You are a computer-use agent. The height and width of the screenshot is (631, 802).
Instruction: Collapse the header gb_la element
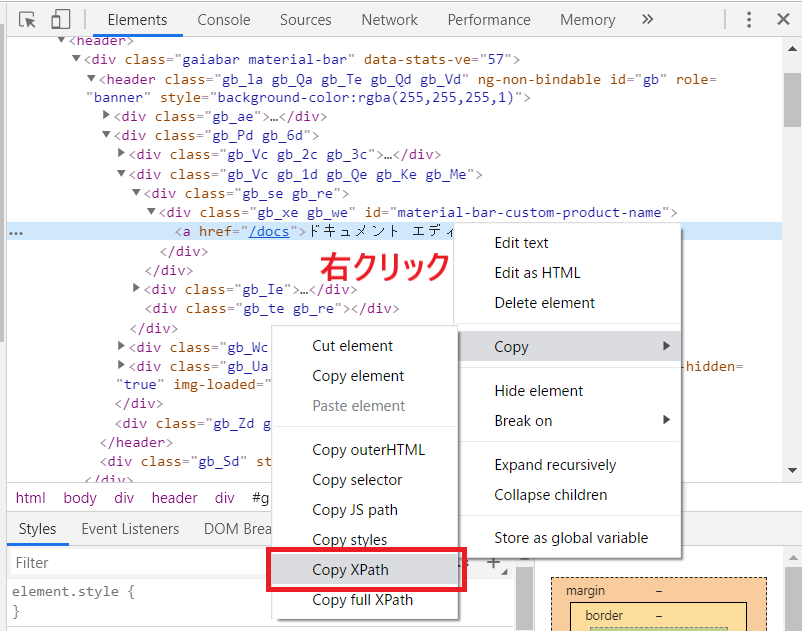tap(91, 78)
